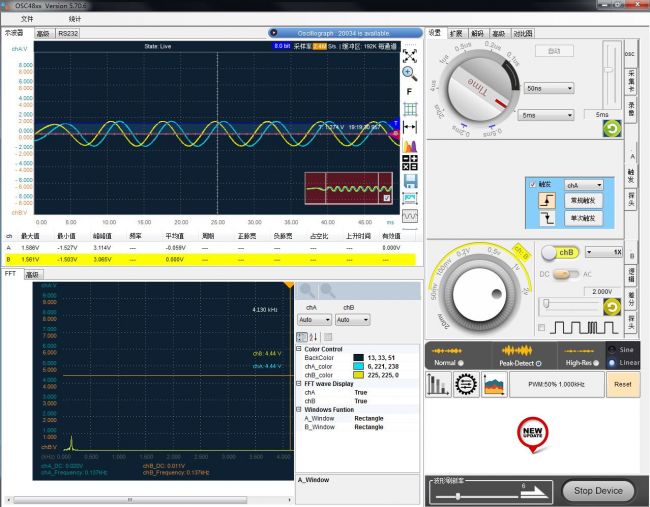Click the waveform refresh rate slider

pyautogui.click(x=458, y=496)
